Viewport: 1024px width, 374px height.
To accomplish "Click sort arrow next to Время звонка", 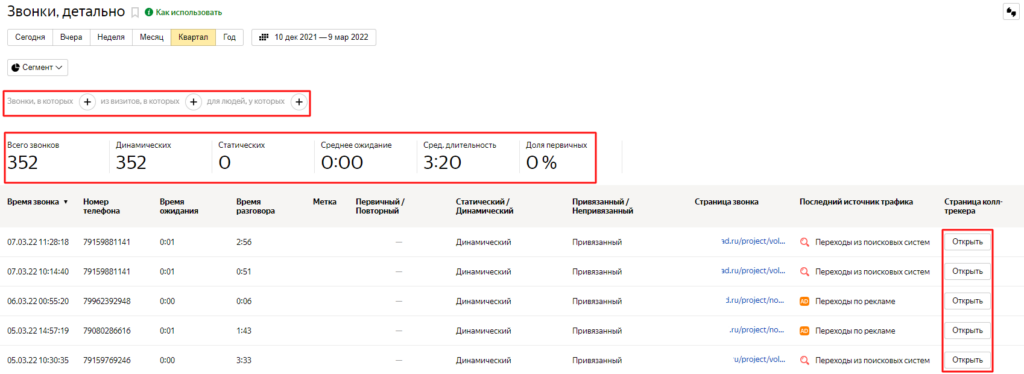I will tap(65, 202).
